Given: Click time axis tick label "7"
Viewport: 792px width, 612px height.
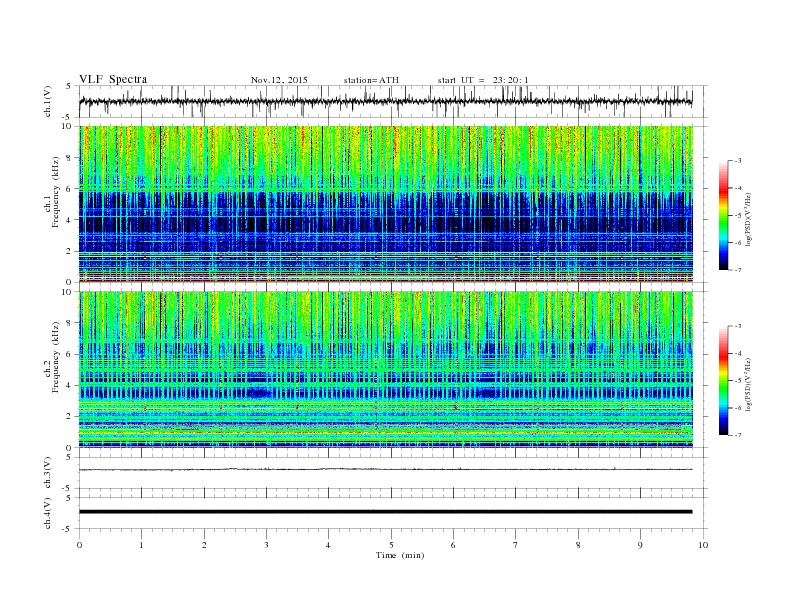Looking at the screenshot, I should pyautogui.click(x=516, y=545).
